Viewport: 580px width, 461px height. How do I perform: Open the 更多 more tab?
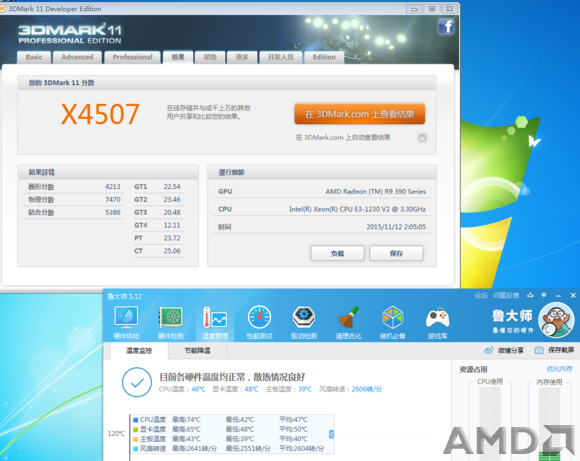click(242, 57)
